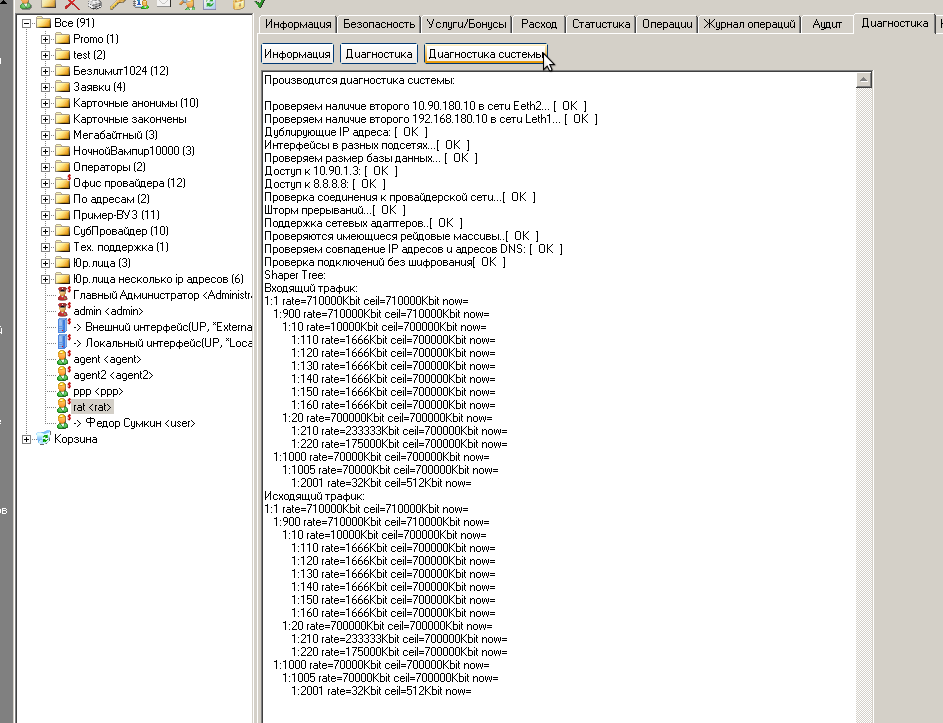Open the Статистика tab
The width and height of the screenshot is (943, 723).
click(602, 23)
